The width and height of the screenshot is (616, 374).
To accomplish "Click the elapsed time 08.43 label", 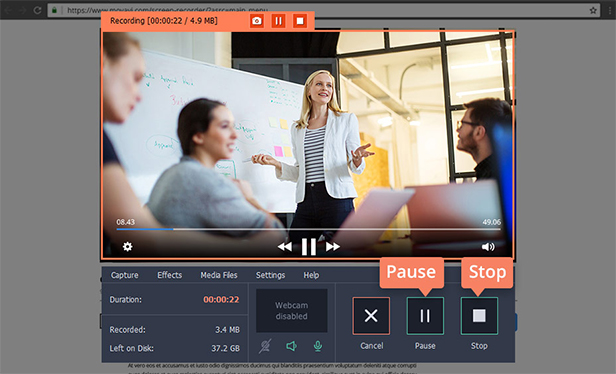I will coord(125,222).
